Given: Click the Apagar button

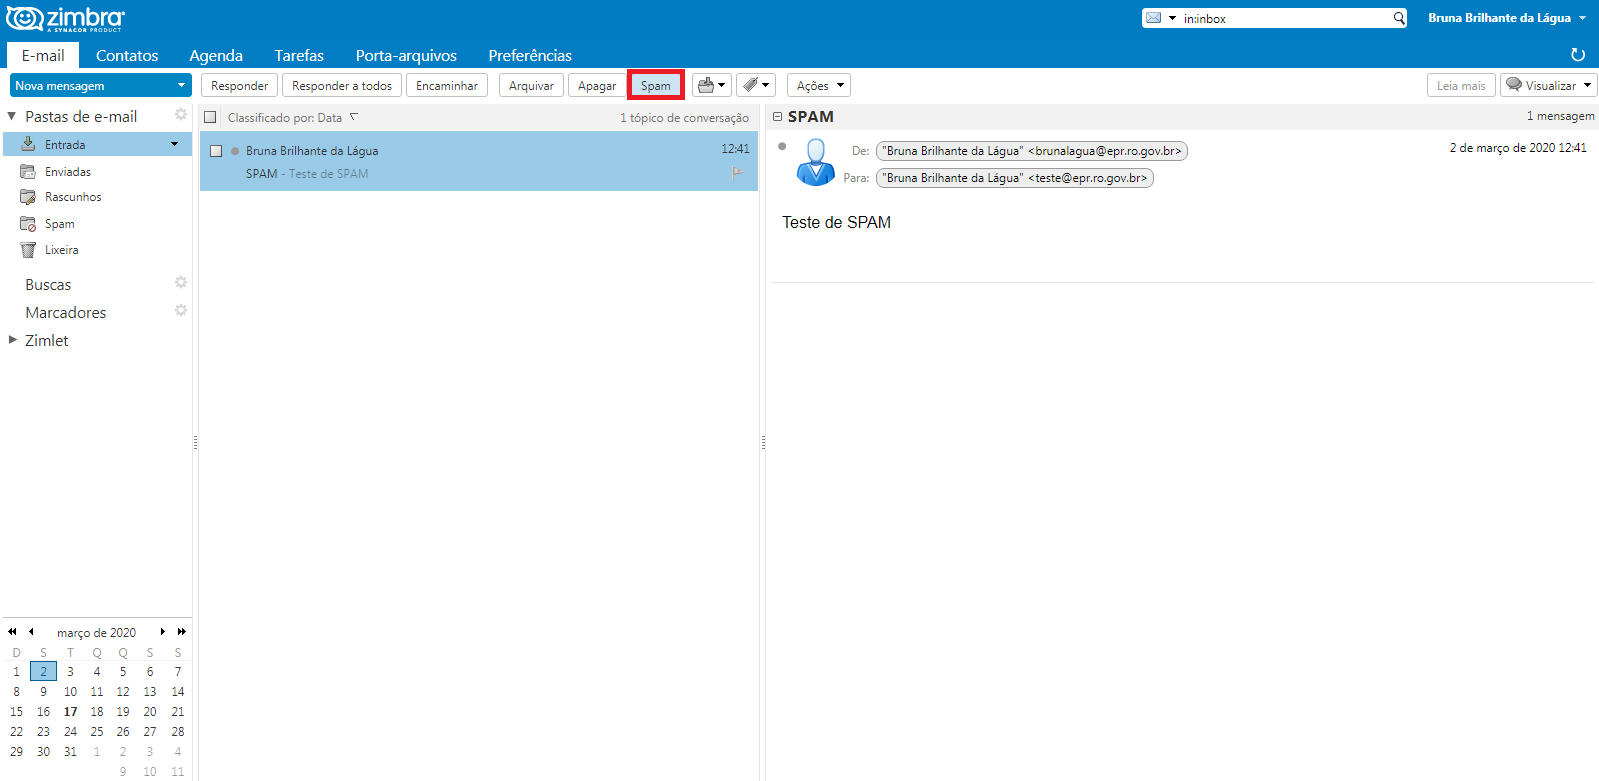Looking at the screenshot, I should (597, 85).
